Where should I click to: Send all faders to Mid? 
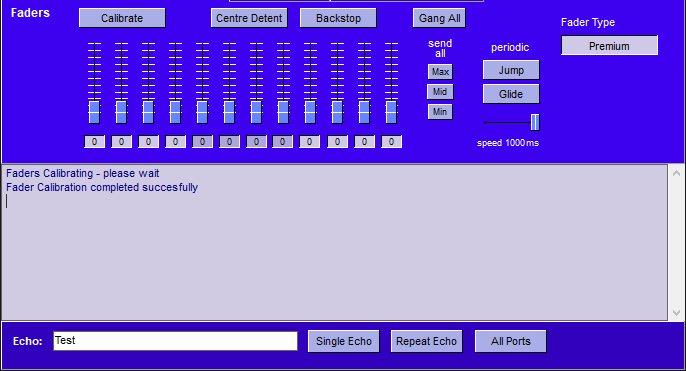[440, 92]
